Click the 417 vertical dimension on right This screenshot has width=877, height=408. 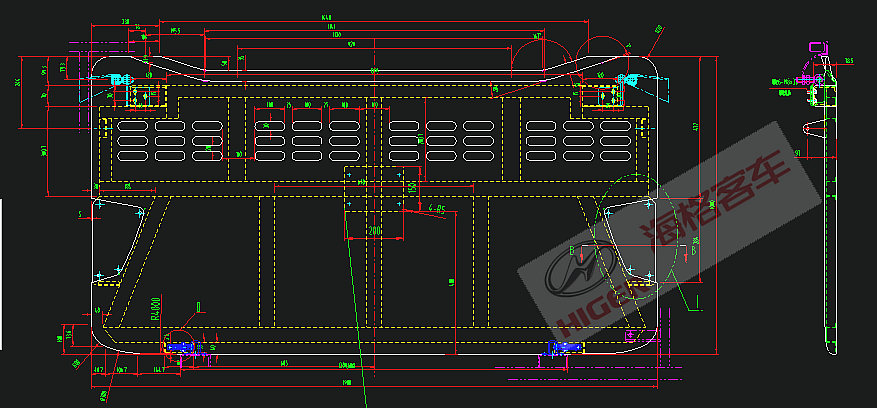[x=697, y=126]
